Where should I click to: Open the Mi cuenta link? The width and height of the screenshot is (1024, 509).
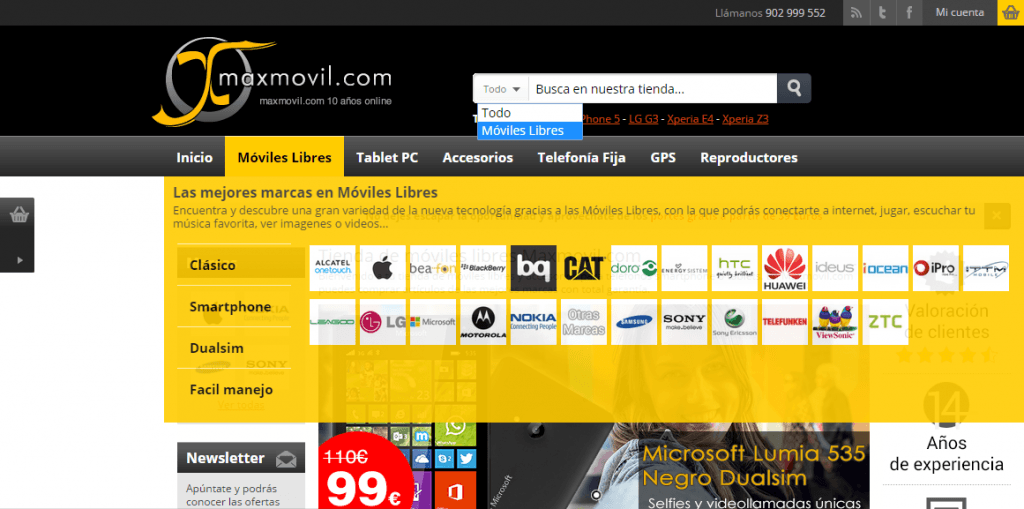(x=959, y=12)
